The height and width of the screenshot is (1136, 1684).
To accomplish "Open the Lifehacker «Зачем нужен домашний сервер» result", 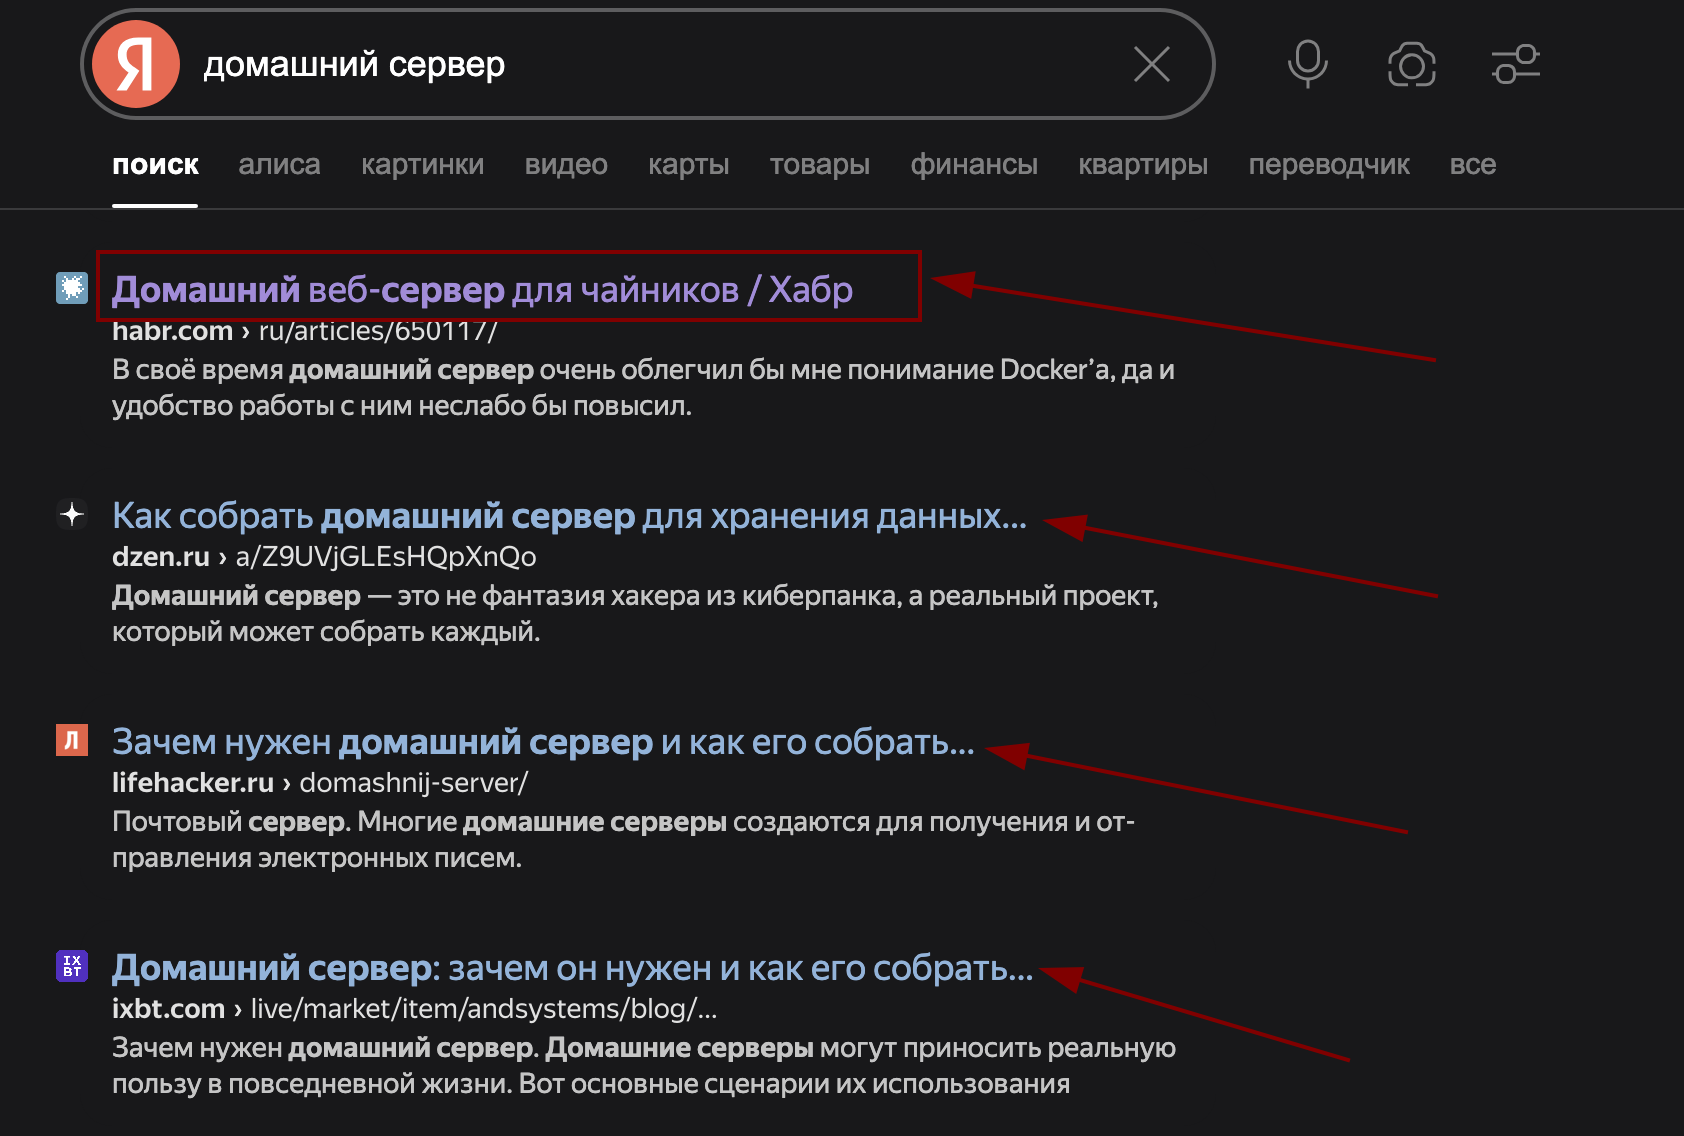I will tap(542, 742).
